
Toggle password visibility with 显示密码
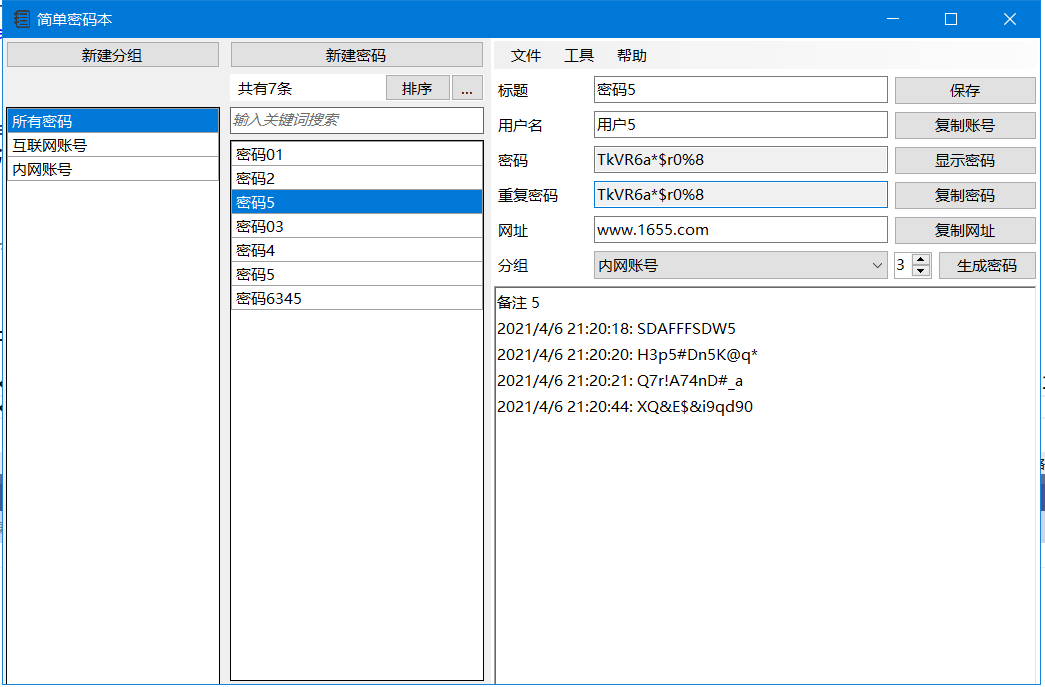pos(964,160)
